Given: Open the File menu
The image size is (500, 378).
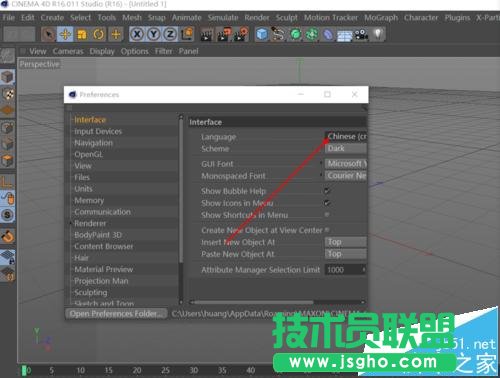Looking at the screenshot, I should [9, 18].
